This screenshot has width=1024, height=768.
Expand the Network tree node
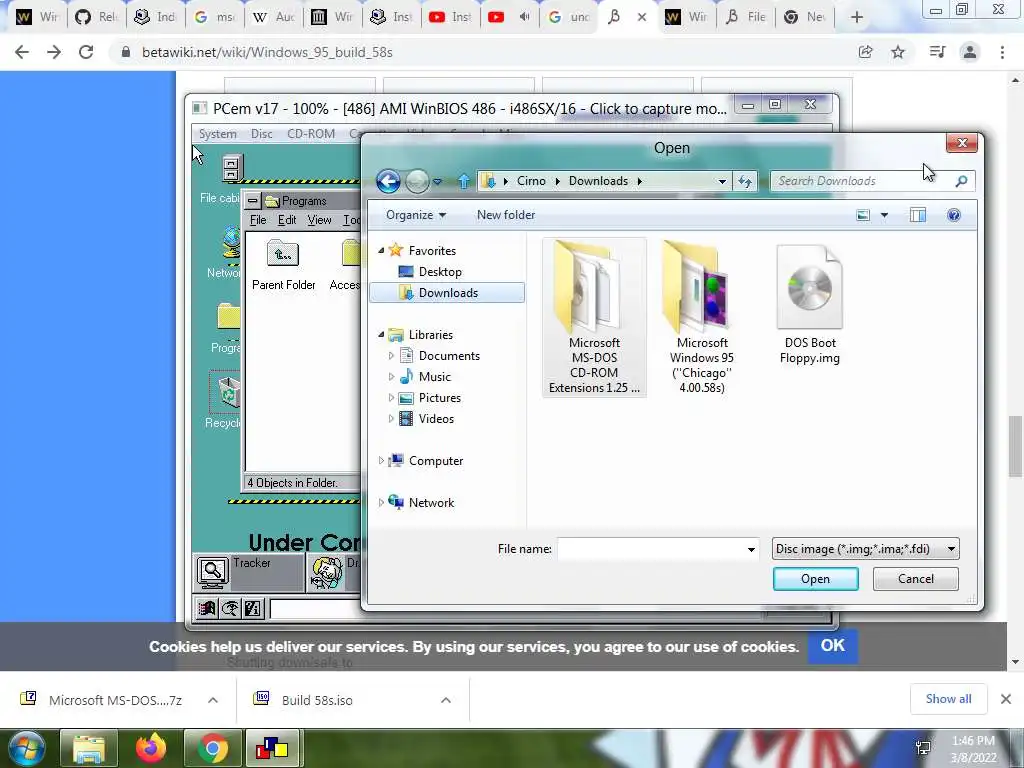coord(381,502)
